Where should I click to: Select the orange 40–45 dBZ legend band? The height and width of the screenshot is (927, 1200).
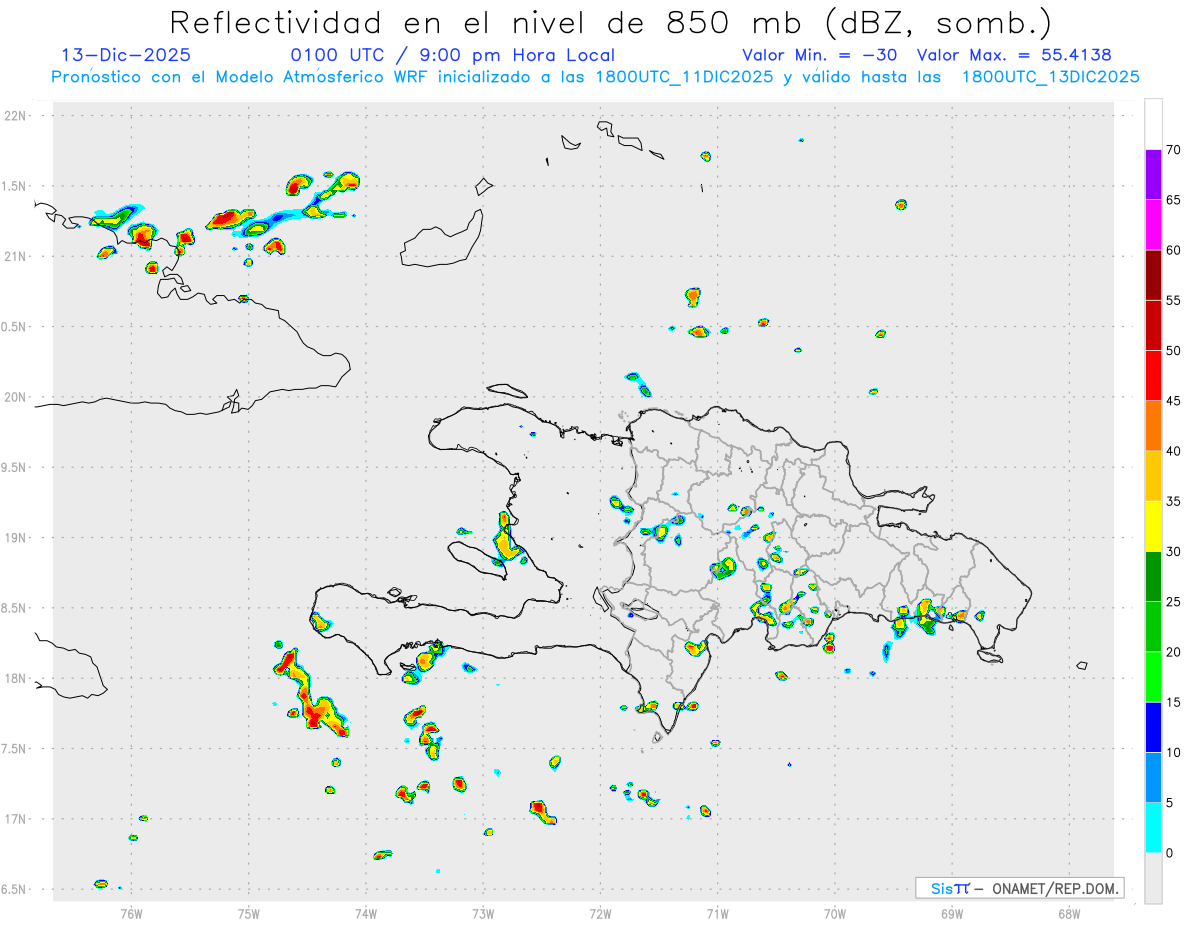click(x=1153, y=426)
